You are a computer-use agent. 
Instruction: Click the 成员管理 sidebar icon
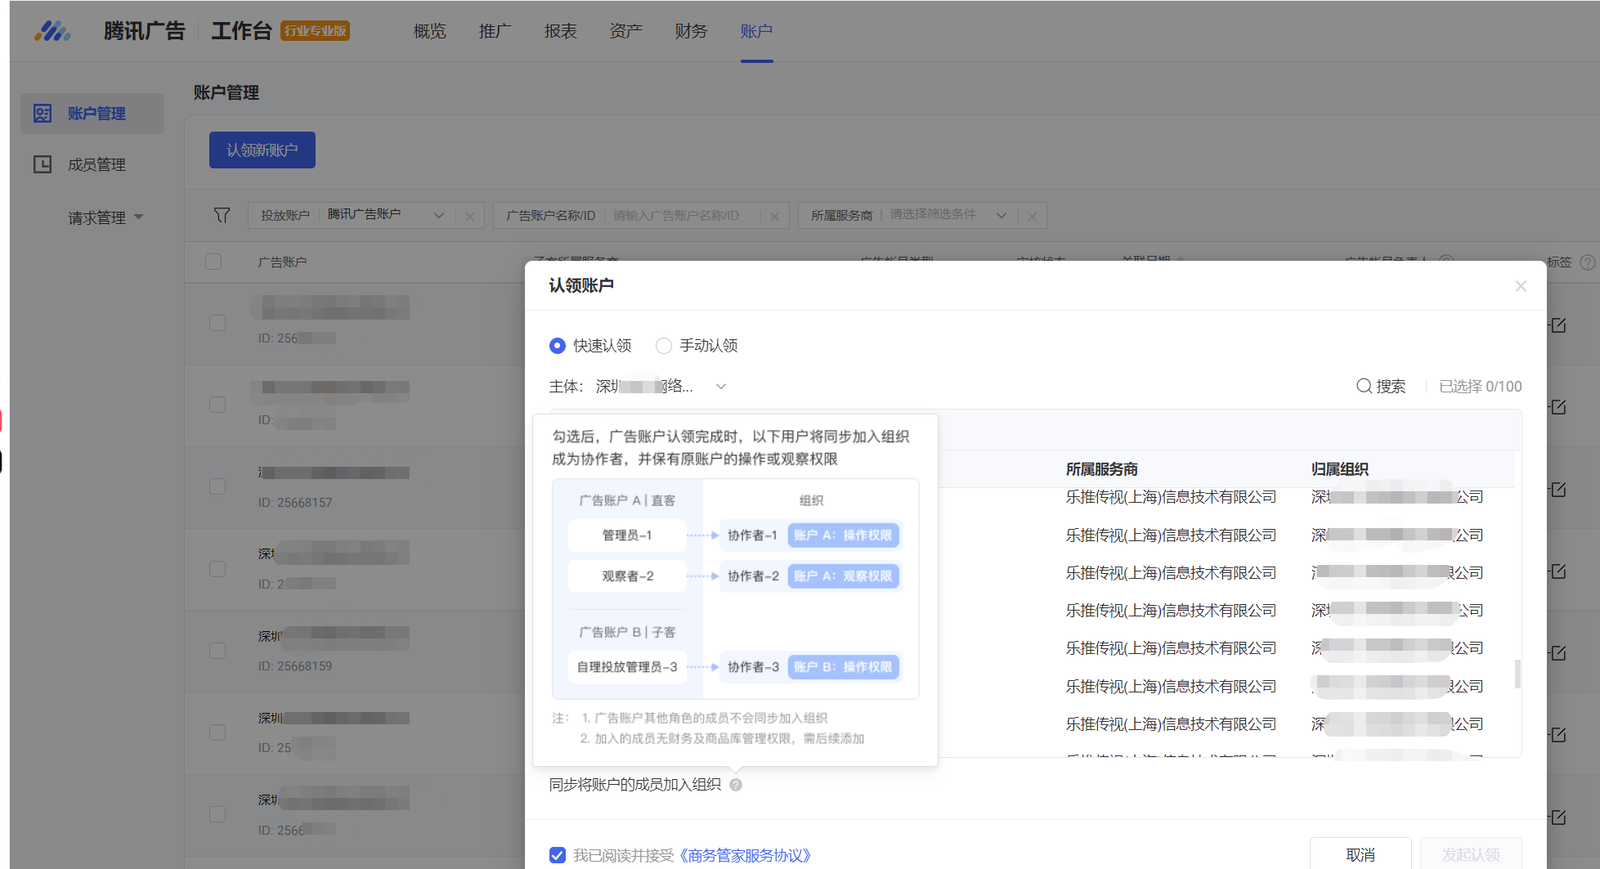42,164
